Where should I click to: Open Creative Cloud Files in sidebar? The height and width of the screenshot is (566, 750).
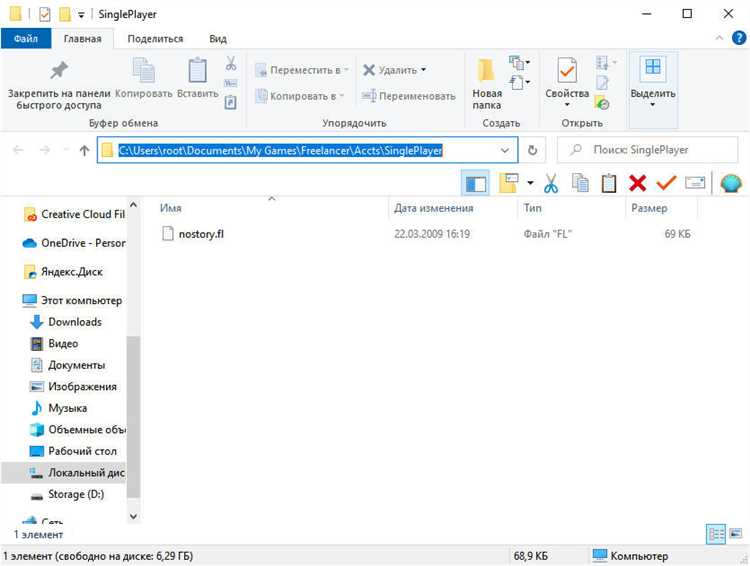tap(75, 214)
